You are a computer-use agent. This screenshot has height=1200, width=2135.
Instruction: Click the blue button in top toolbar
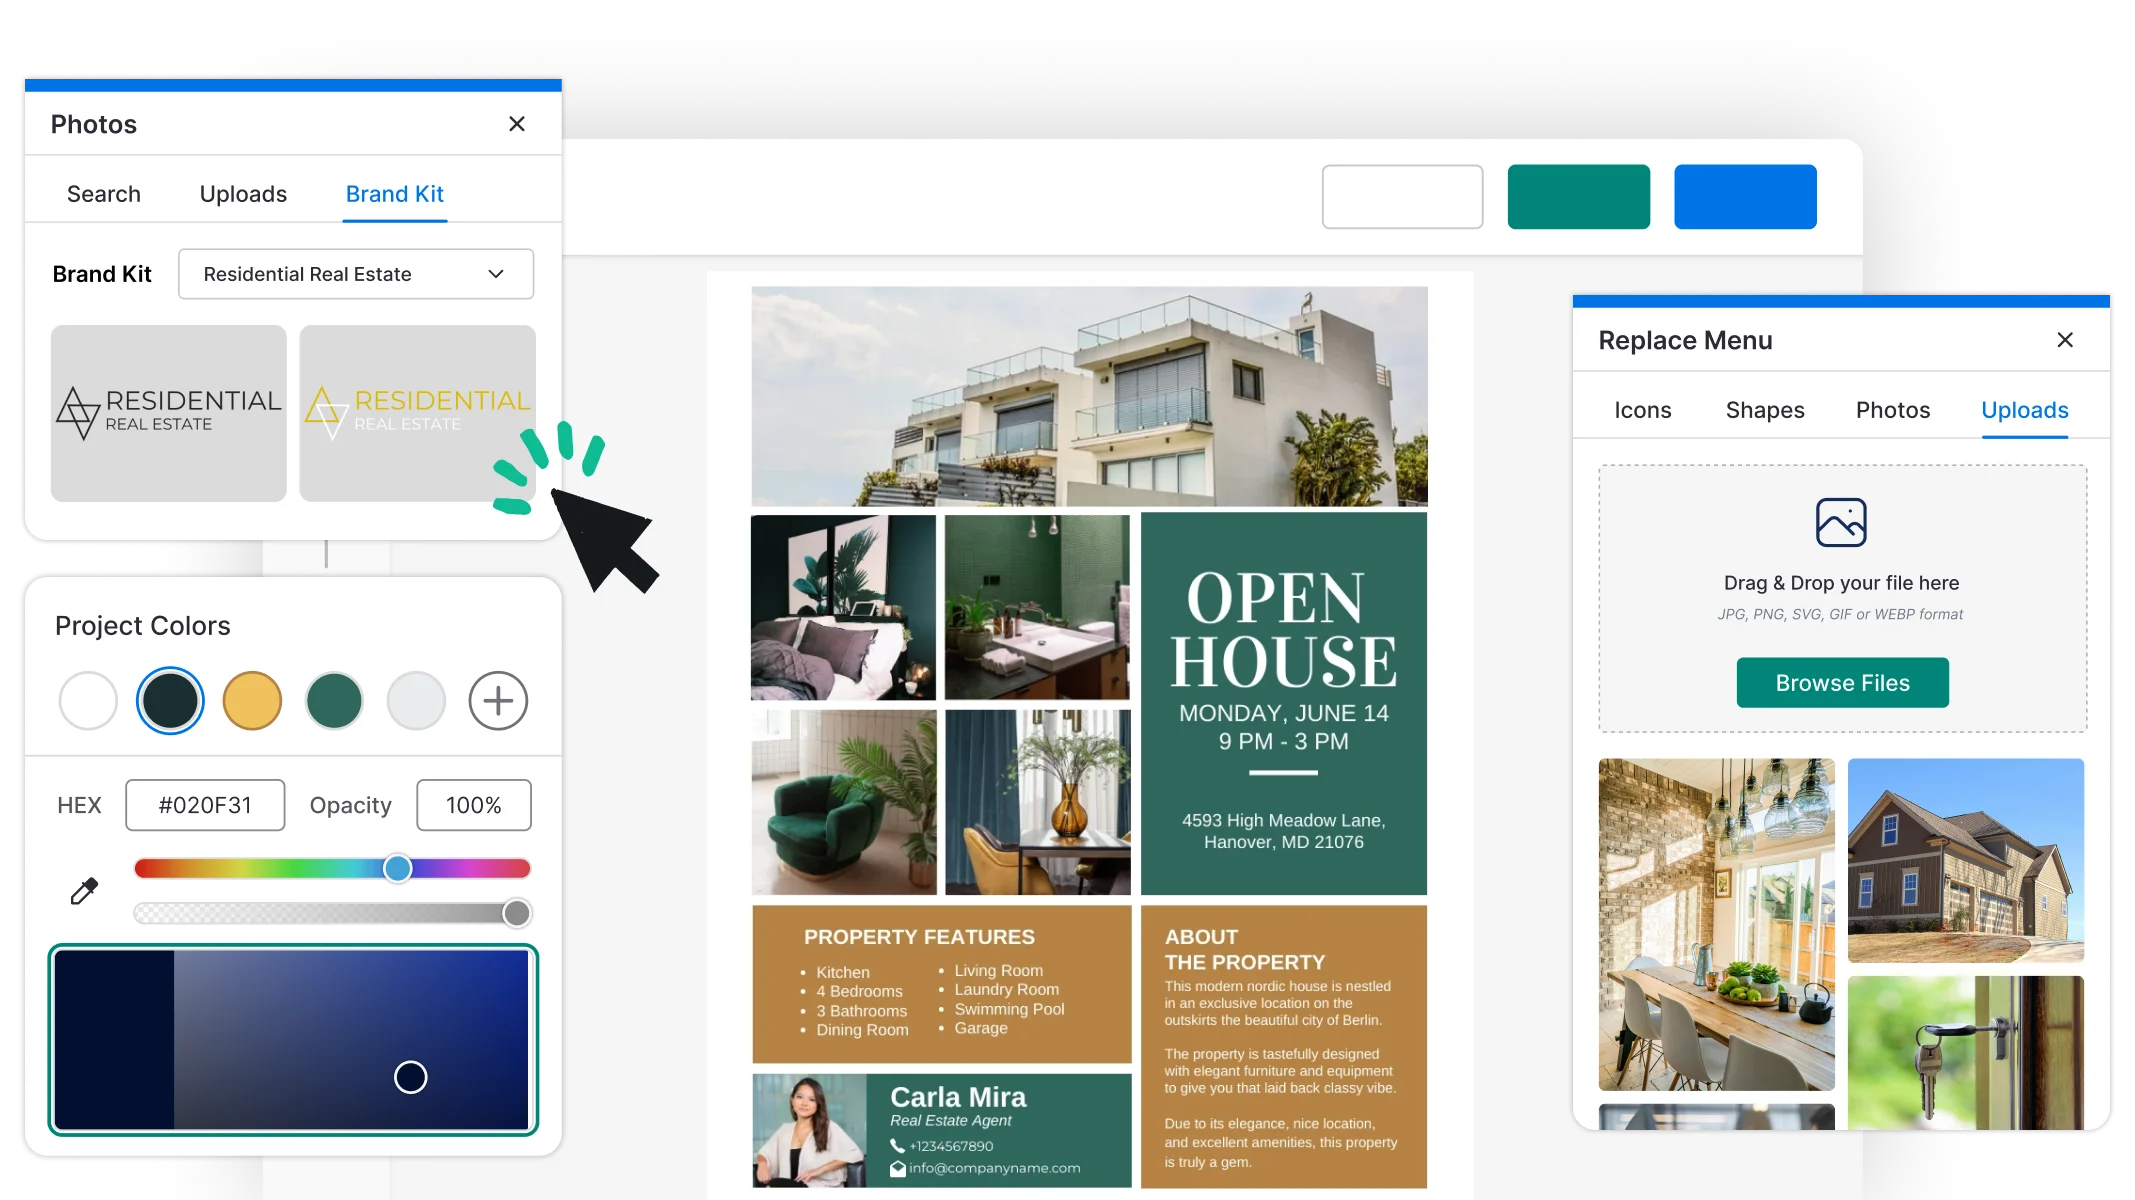(1746, 197)
